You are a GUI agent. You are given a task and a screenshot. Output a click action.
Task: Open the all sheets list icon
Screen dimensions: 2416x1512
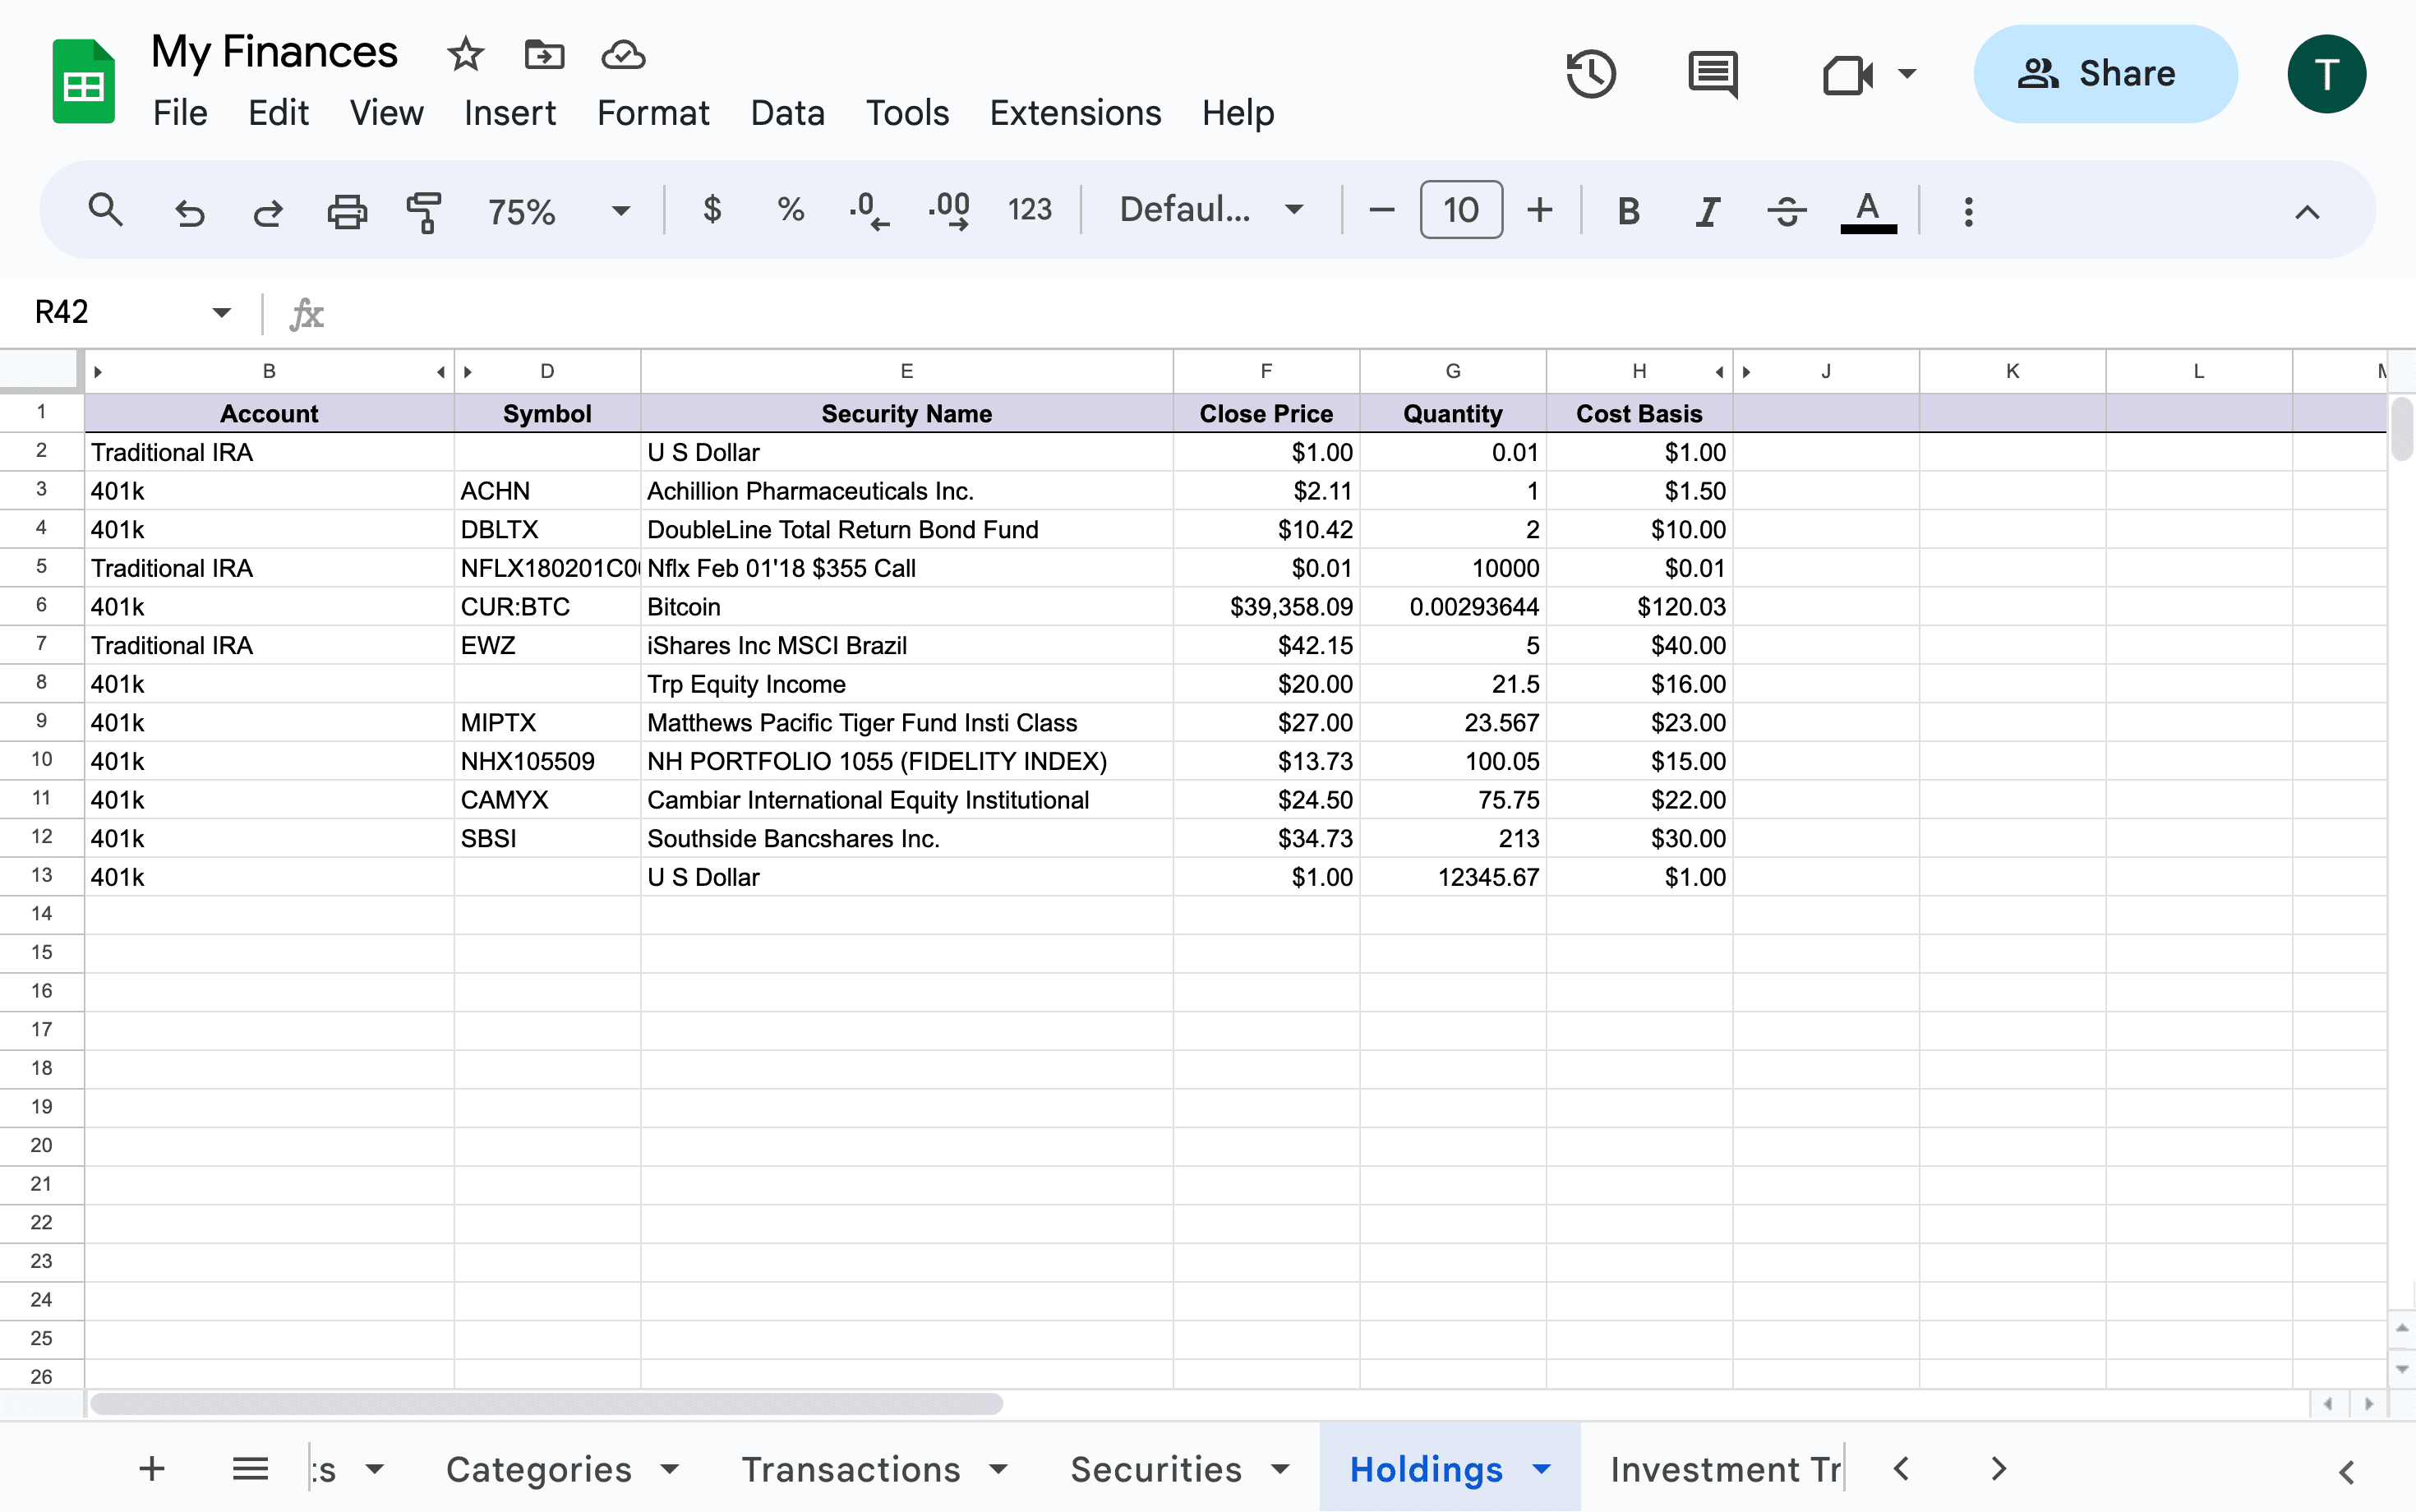(250, 1468)
